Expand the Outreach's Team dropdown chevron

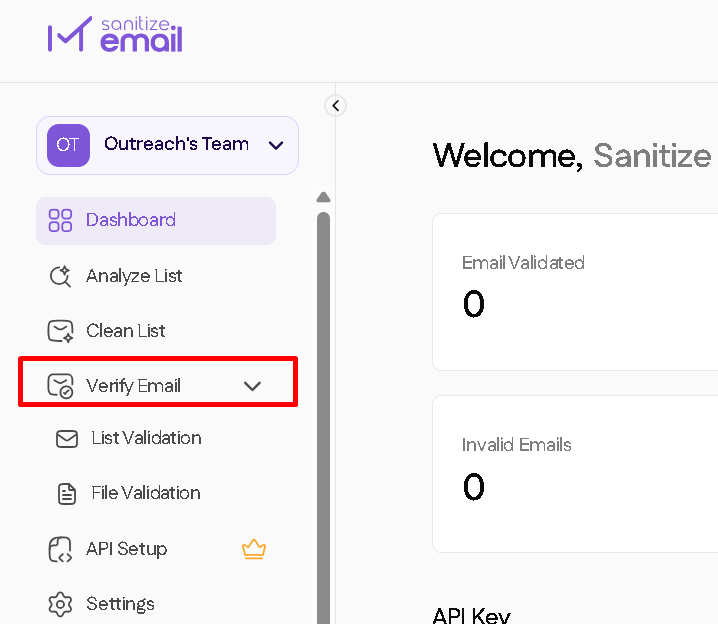[276, 146]
